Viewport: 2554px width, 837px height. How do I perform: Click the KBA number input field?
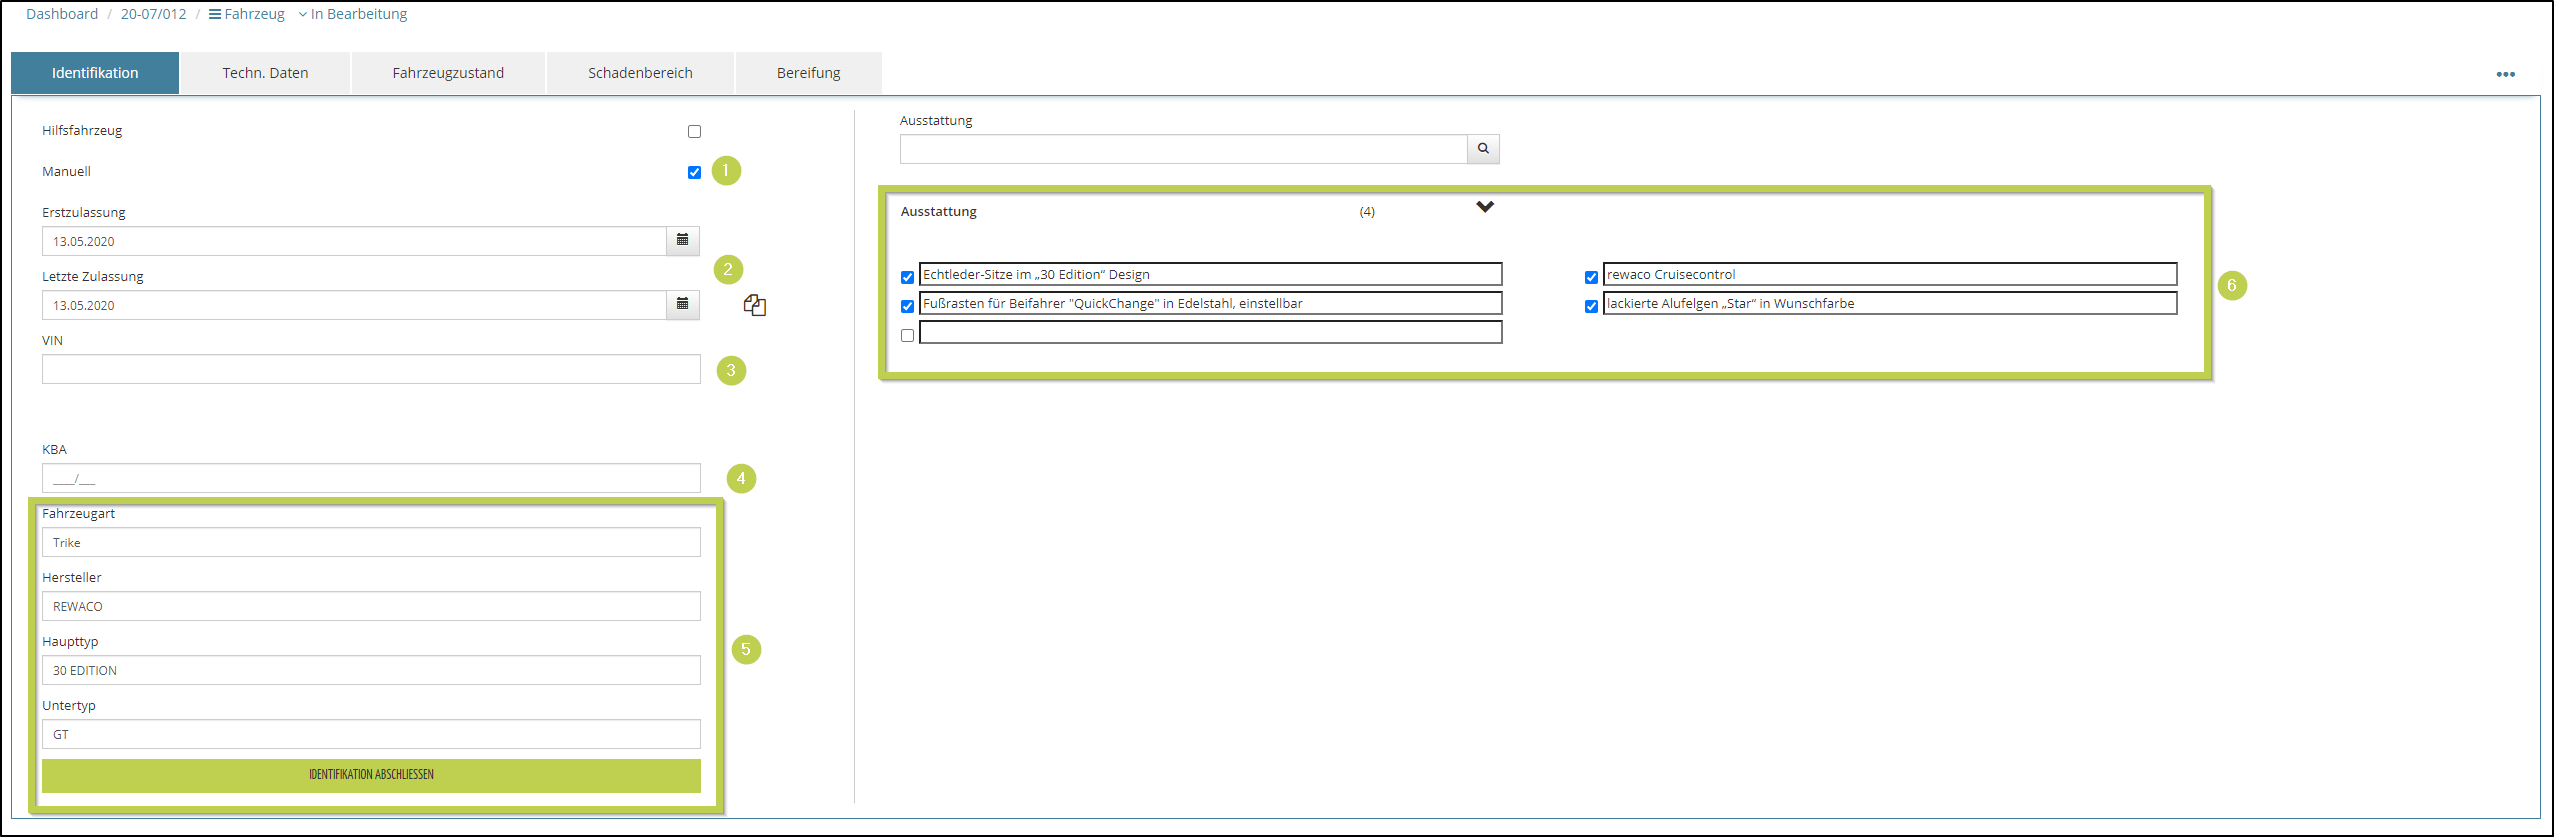click(x=371, y=478)
